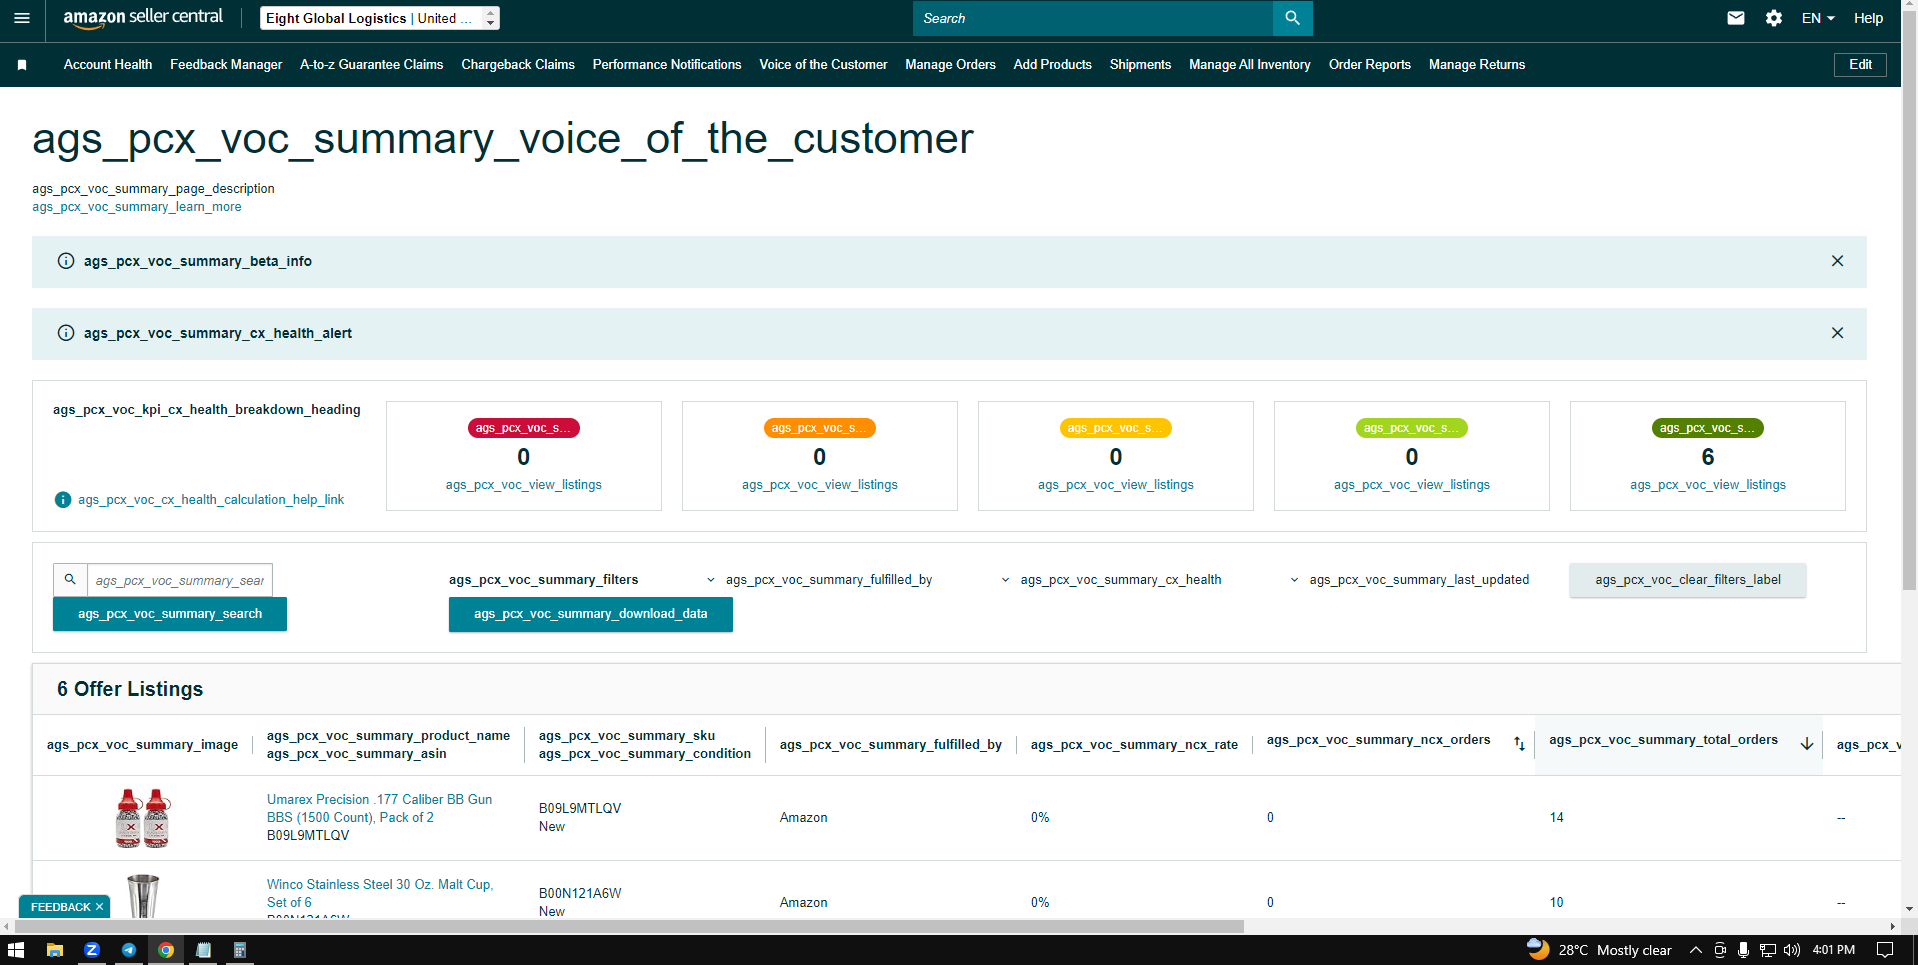
Task: Switch to Chrome in taskbar
Action: coord(166,950)
